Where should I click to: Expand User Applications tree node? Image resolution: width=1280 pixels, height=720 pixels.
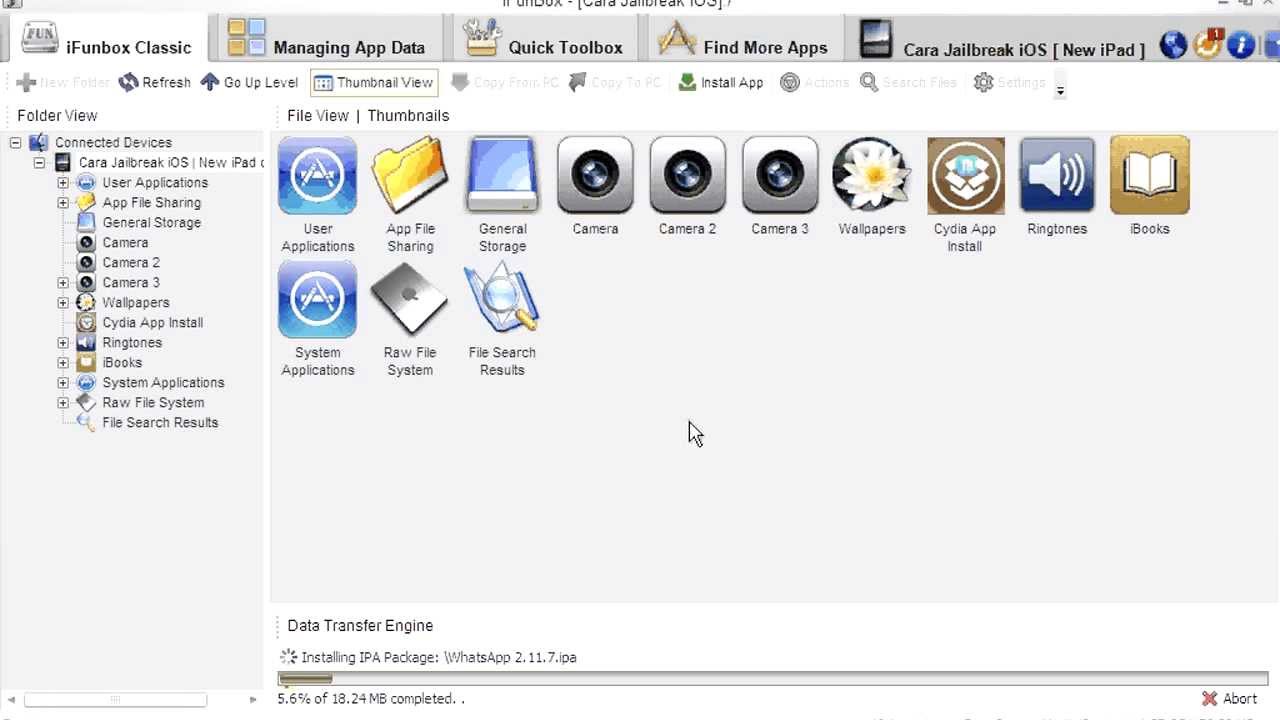tap(63, 182)
